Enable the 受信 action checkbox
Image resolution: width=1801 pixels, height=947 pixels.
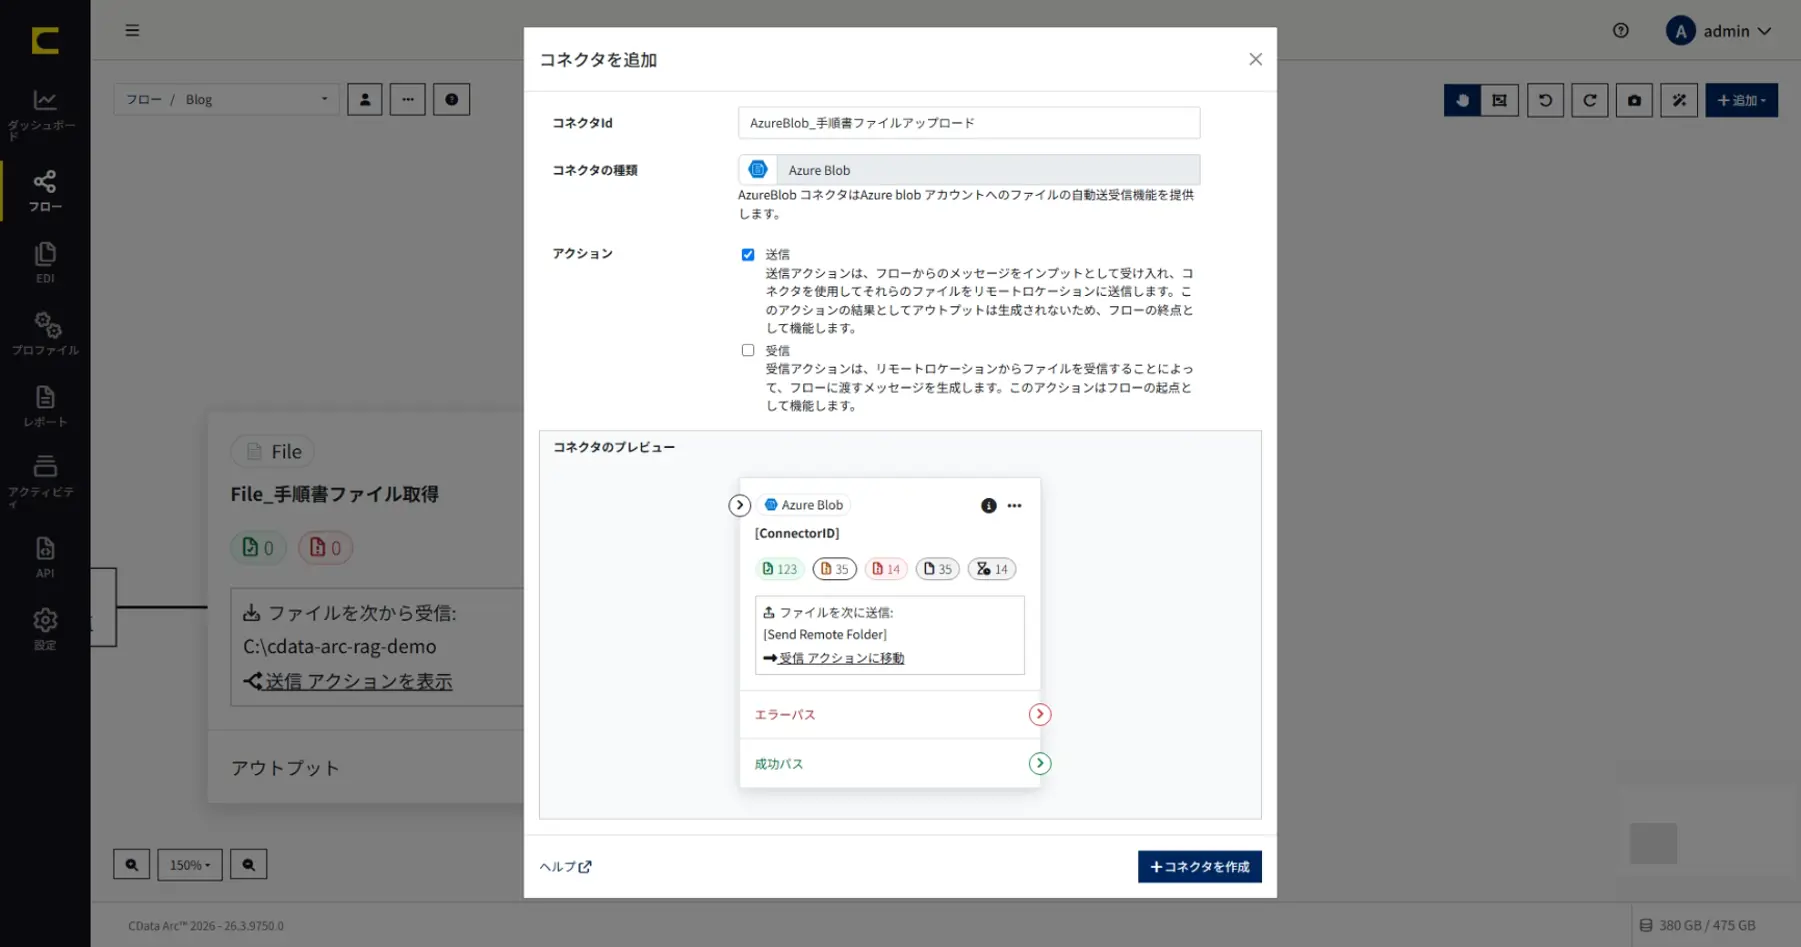(x=748, y=350)
